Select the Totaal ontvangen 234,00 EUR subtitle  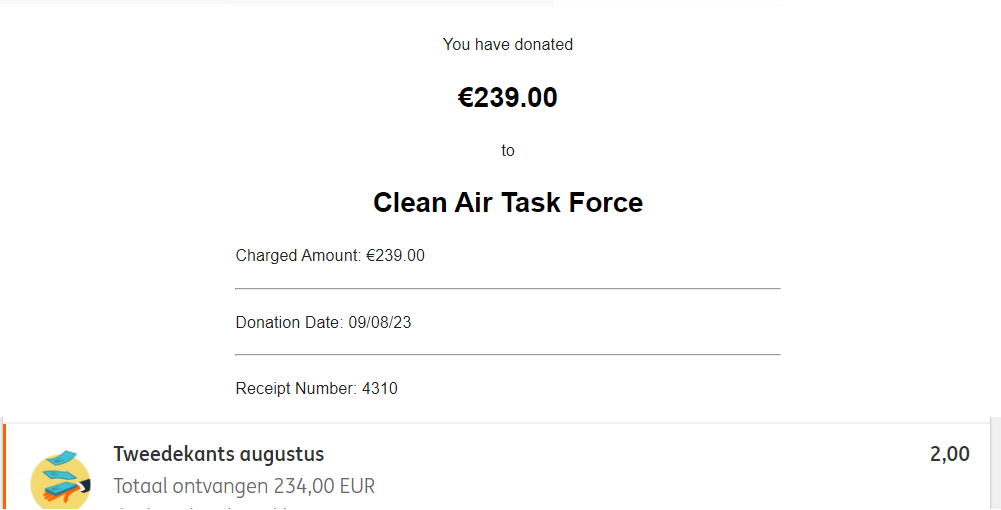click(x=244, y=486)
